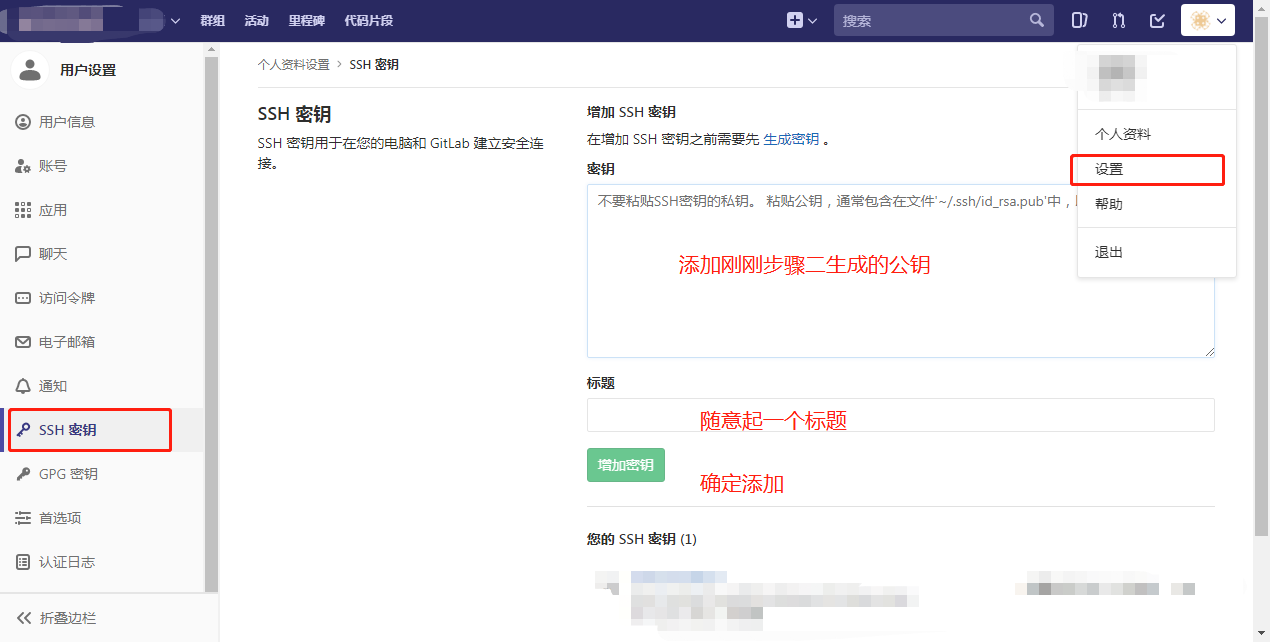Open 活动 in the top navigation

tap(257, 20)
